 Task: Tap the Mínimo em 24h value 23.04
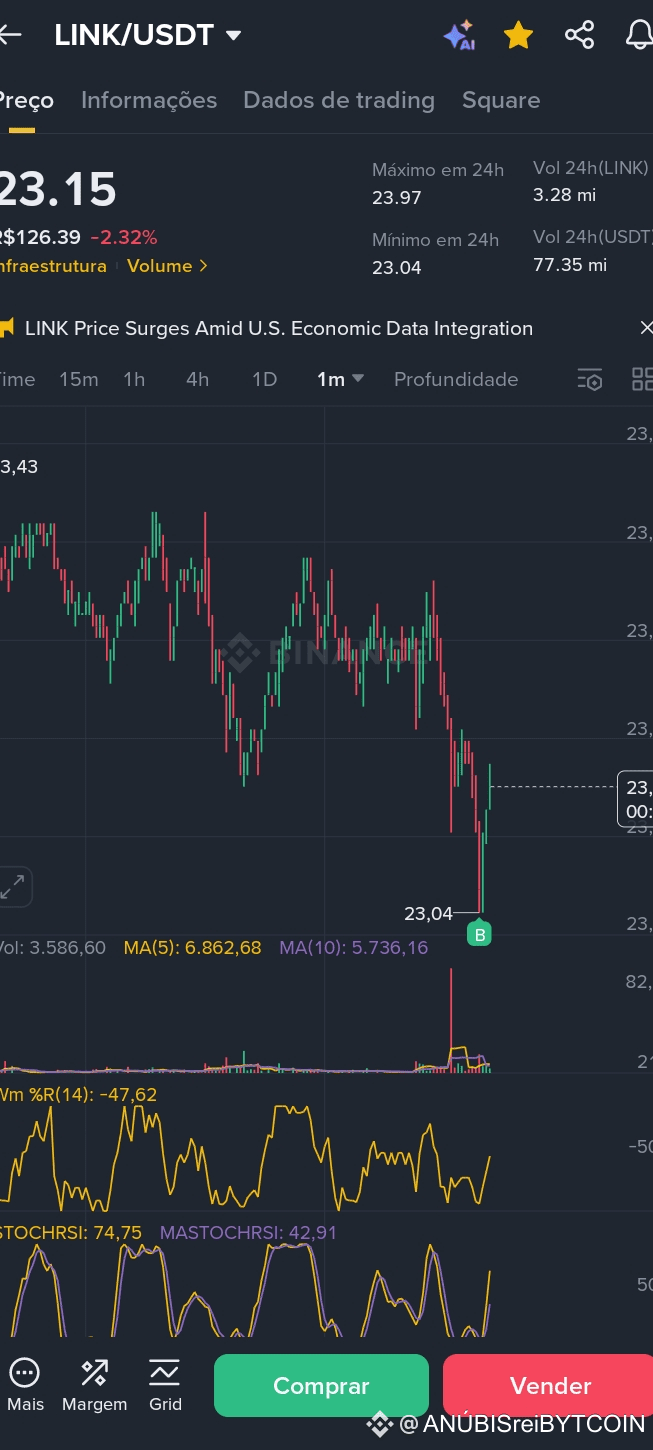coord(397,267)
